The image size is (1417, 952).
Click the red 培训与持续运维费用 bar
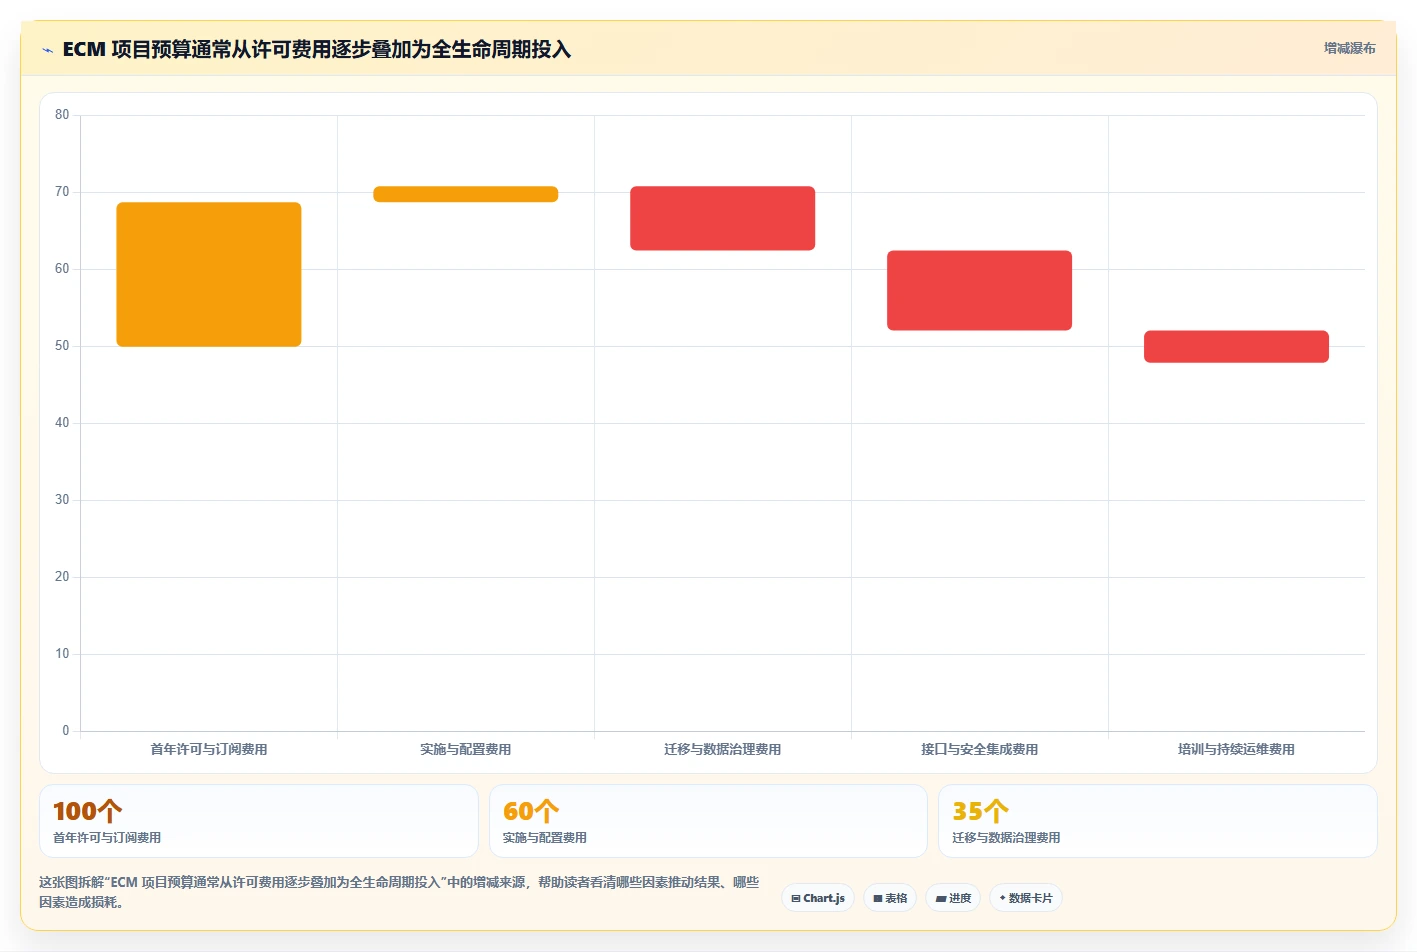(1237, 346)
